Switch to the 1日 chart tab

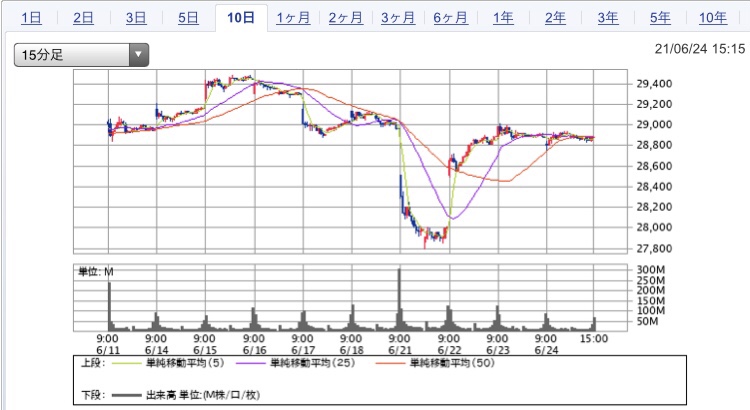[x=31, y=18]
